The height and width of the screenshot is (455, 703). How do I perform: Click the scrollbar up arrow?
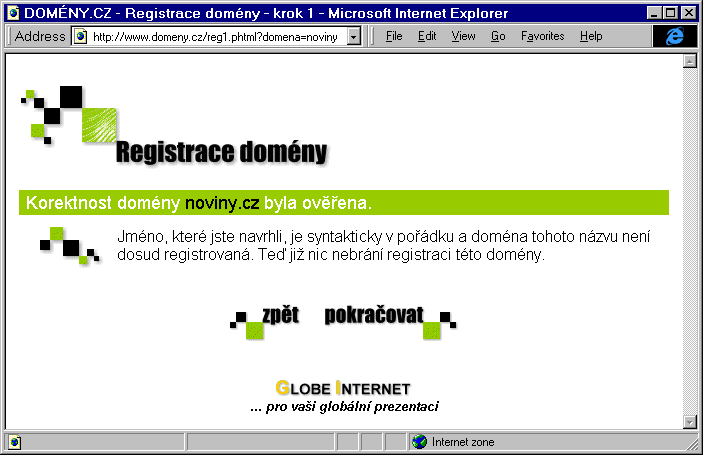click(690, 61)
